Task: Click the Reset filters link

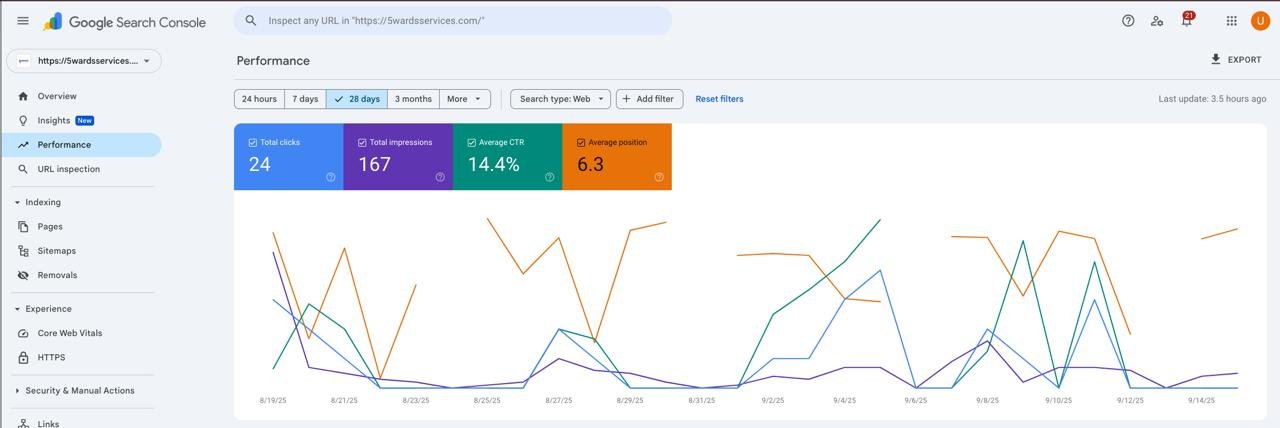Action: point(719,99)
